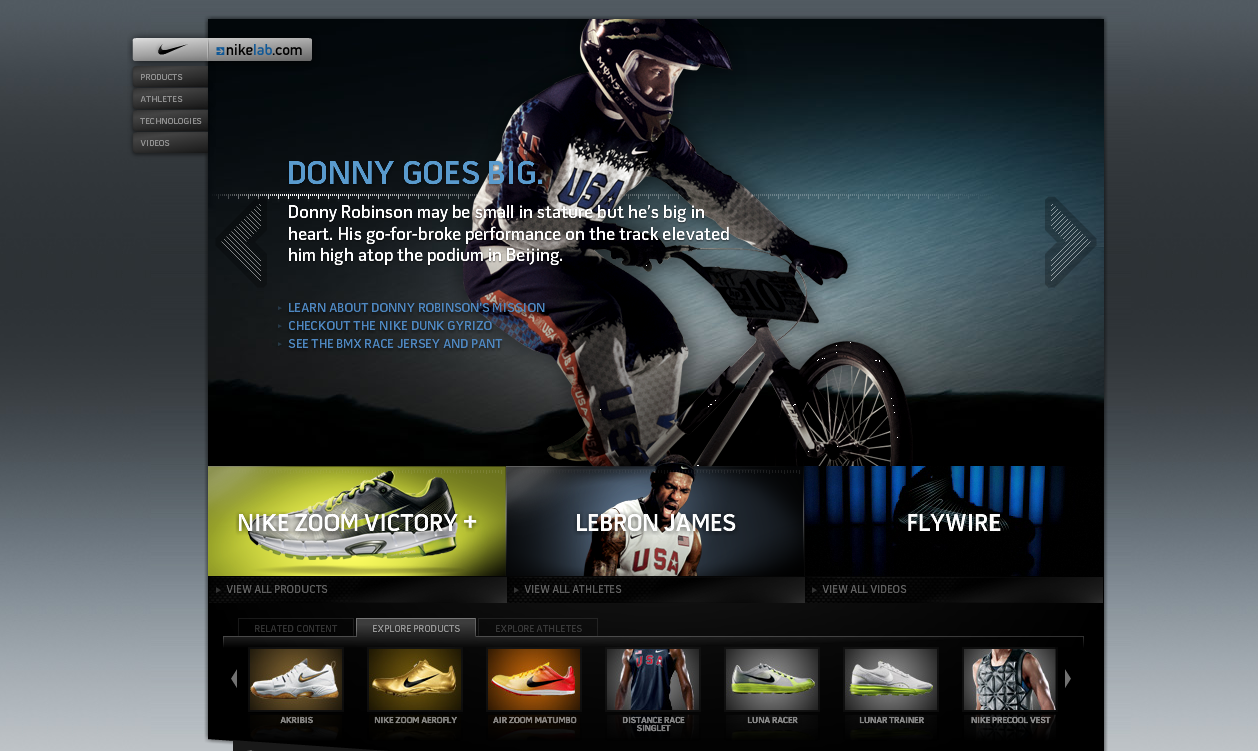
Task: Click View All Videos link
Action: tap(864, 590)
